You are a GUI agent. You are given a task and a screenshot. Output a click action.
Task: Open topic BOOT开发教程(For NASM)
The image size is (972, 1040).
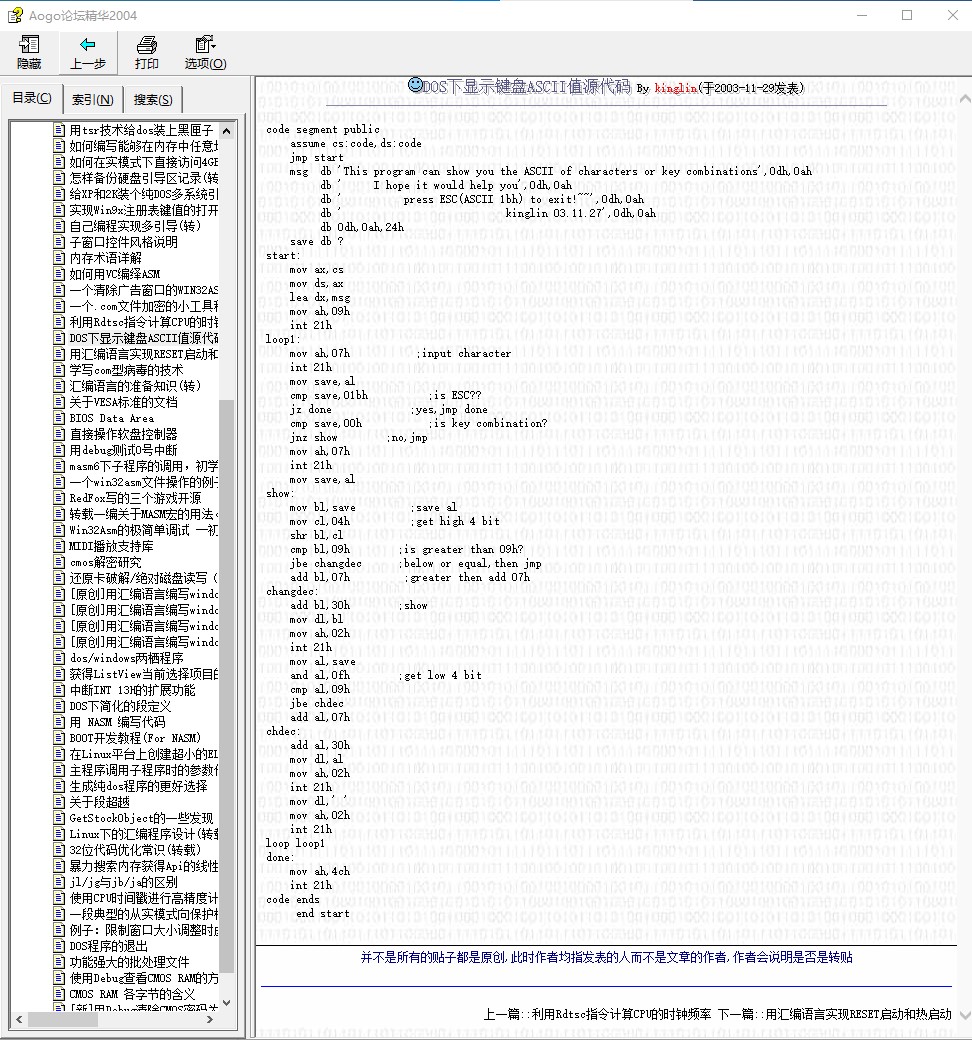pyautogui.click(x=135, y=738)
